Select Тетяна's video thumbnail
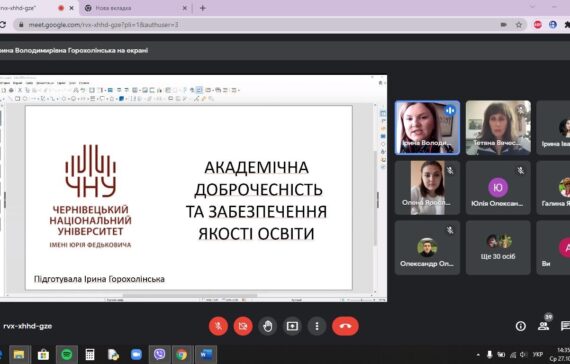Viewport: 570px width, 364px height. tap(498, 128)
